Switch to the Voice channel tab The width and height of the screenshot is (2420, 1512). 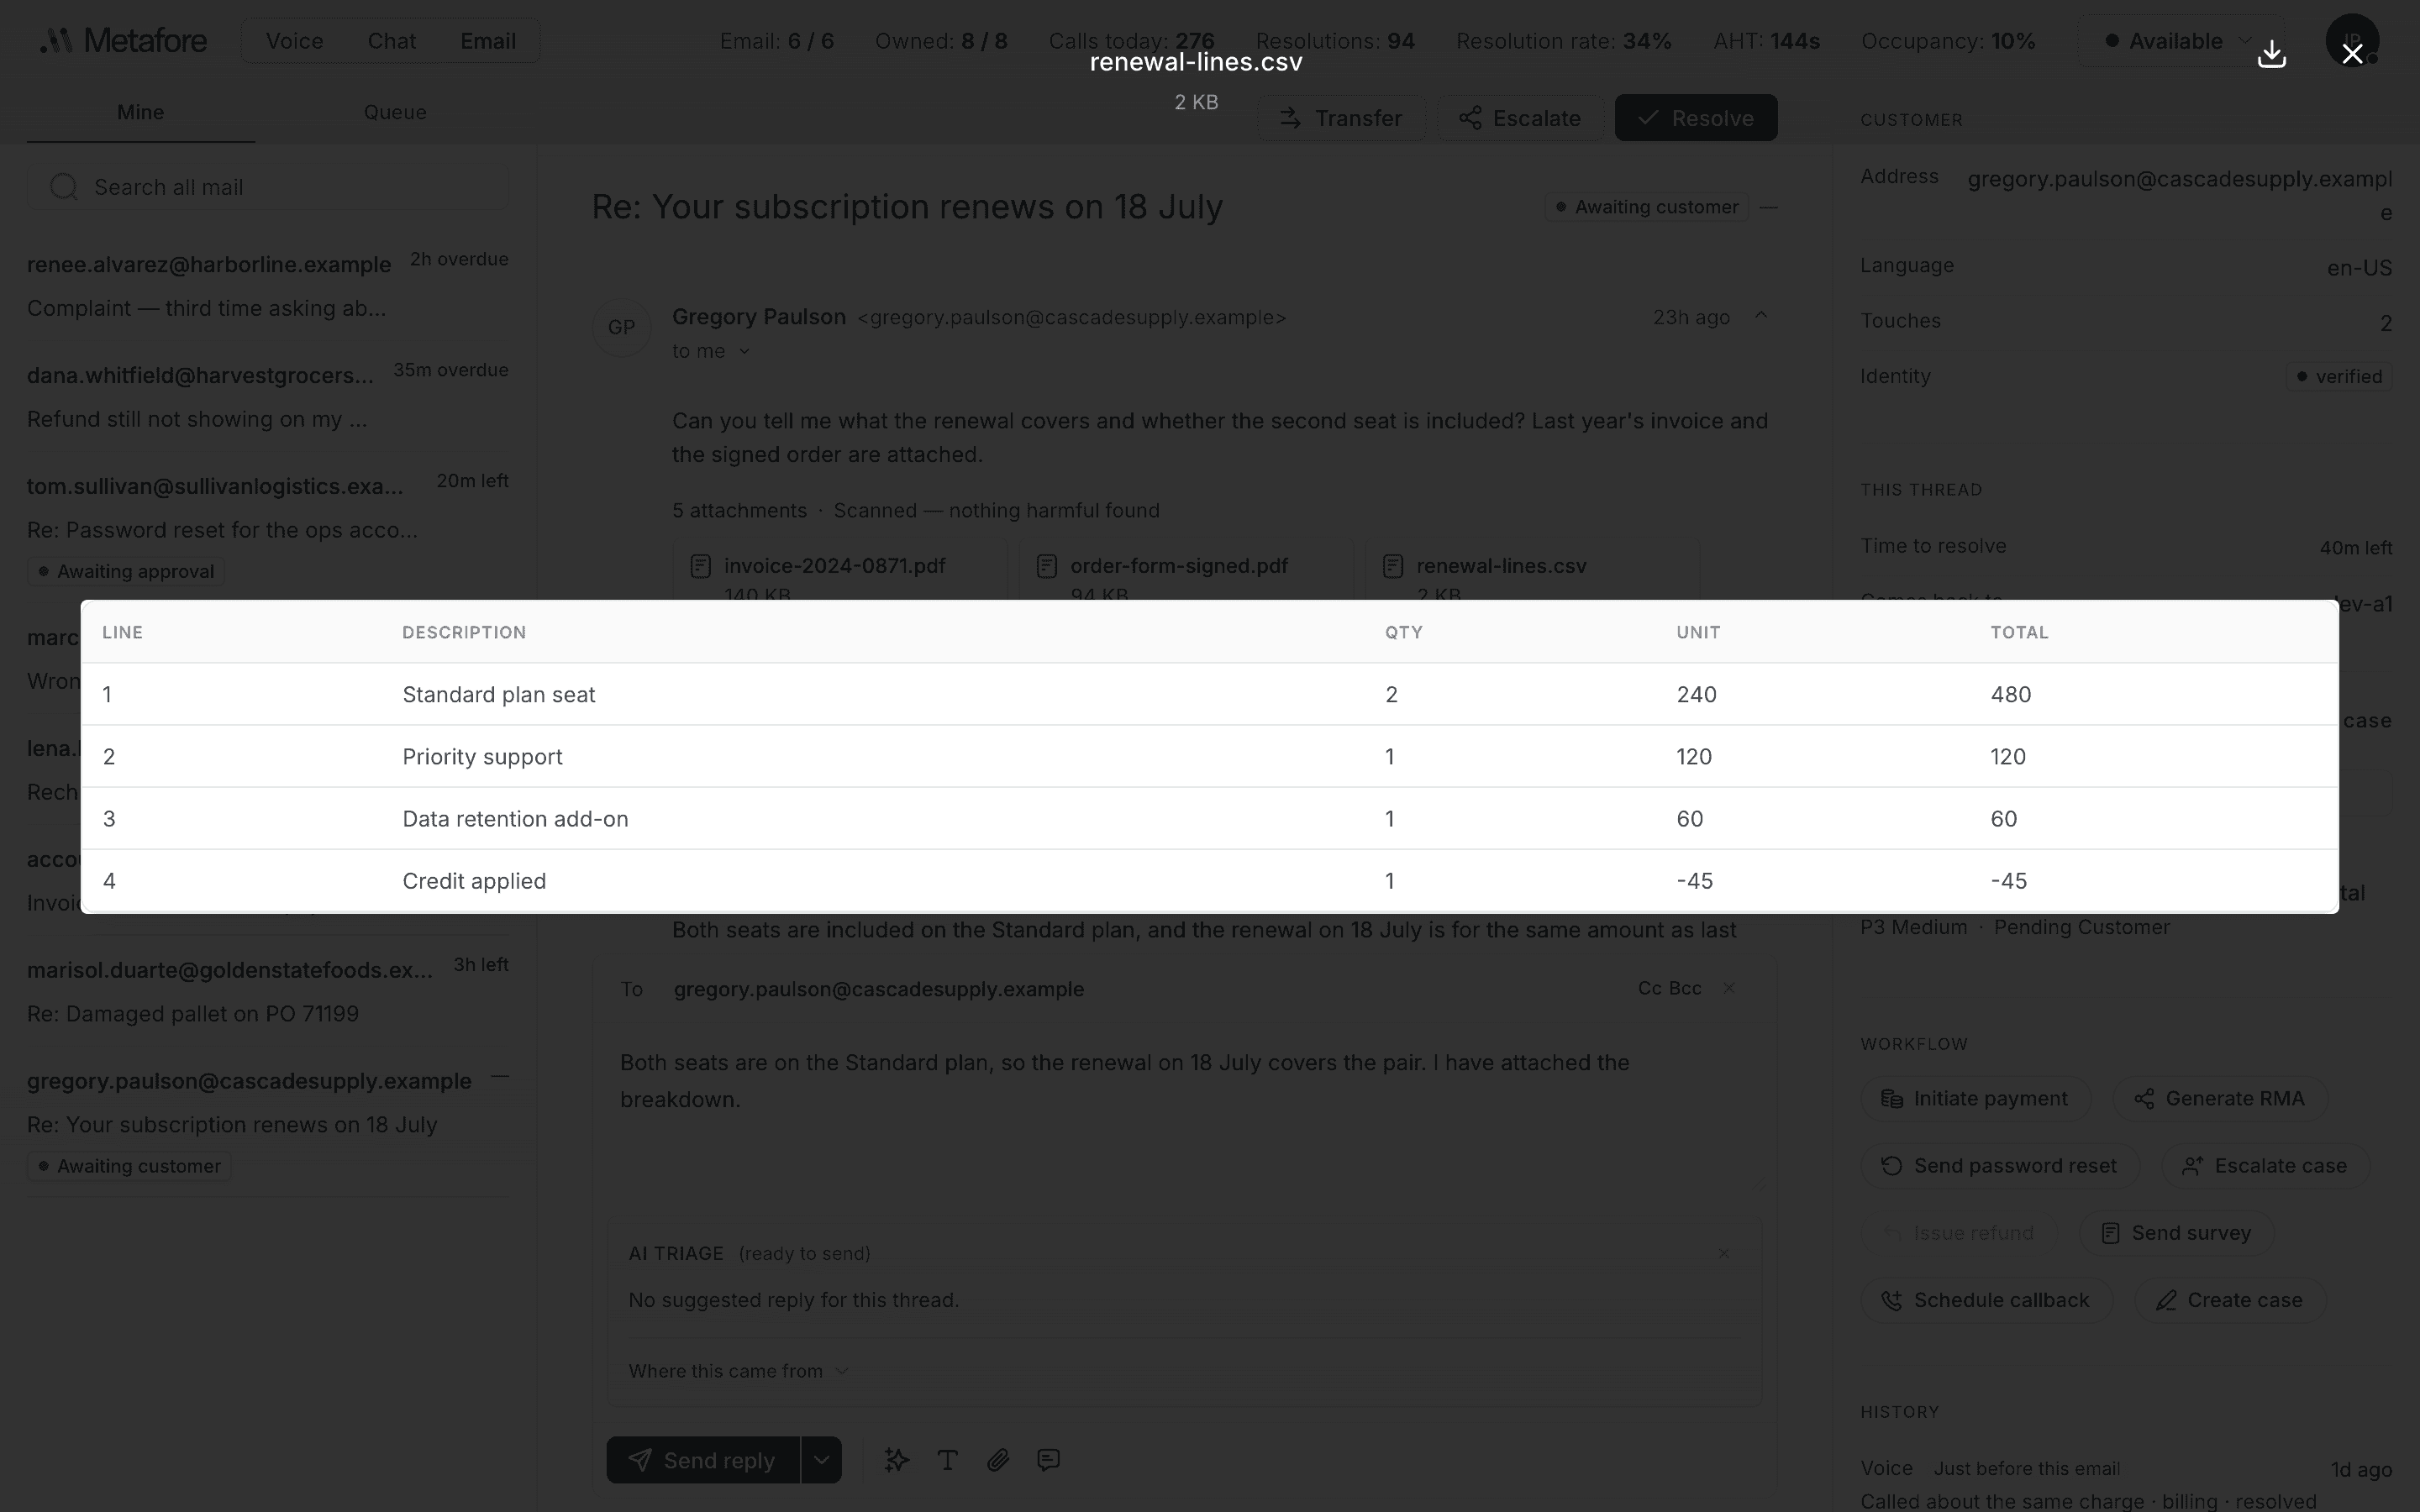(x=294, y=41)
